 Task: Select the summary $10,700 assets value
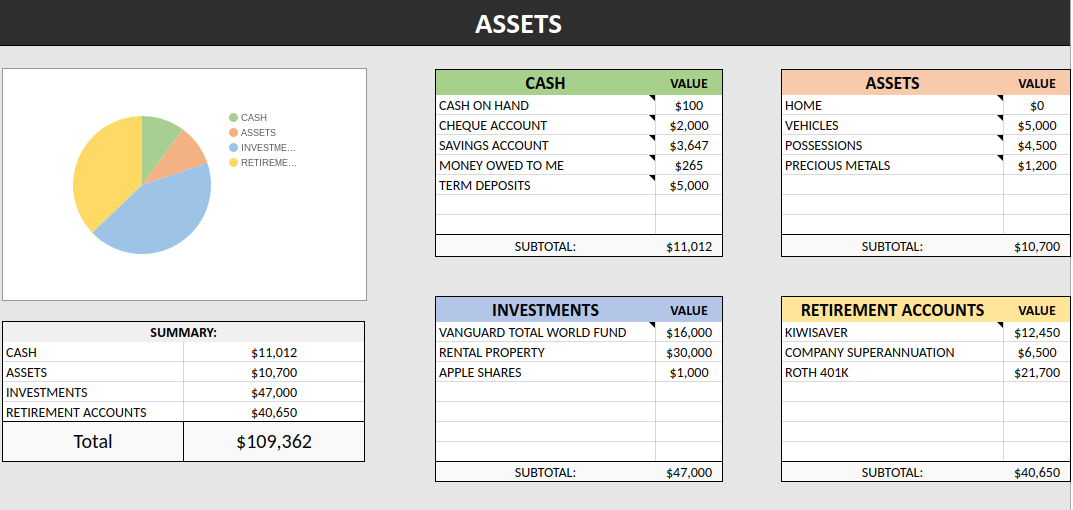coord(274,372)
